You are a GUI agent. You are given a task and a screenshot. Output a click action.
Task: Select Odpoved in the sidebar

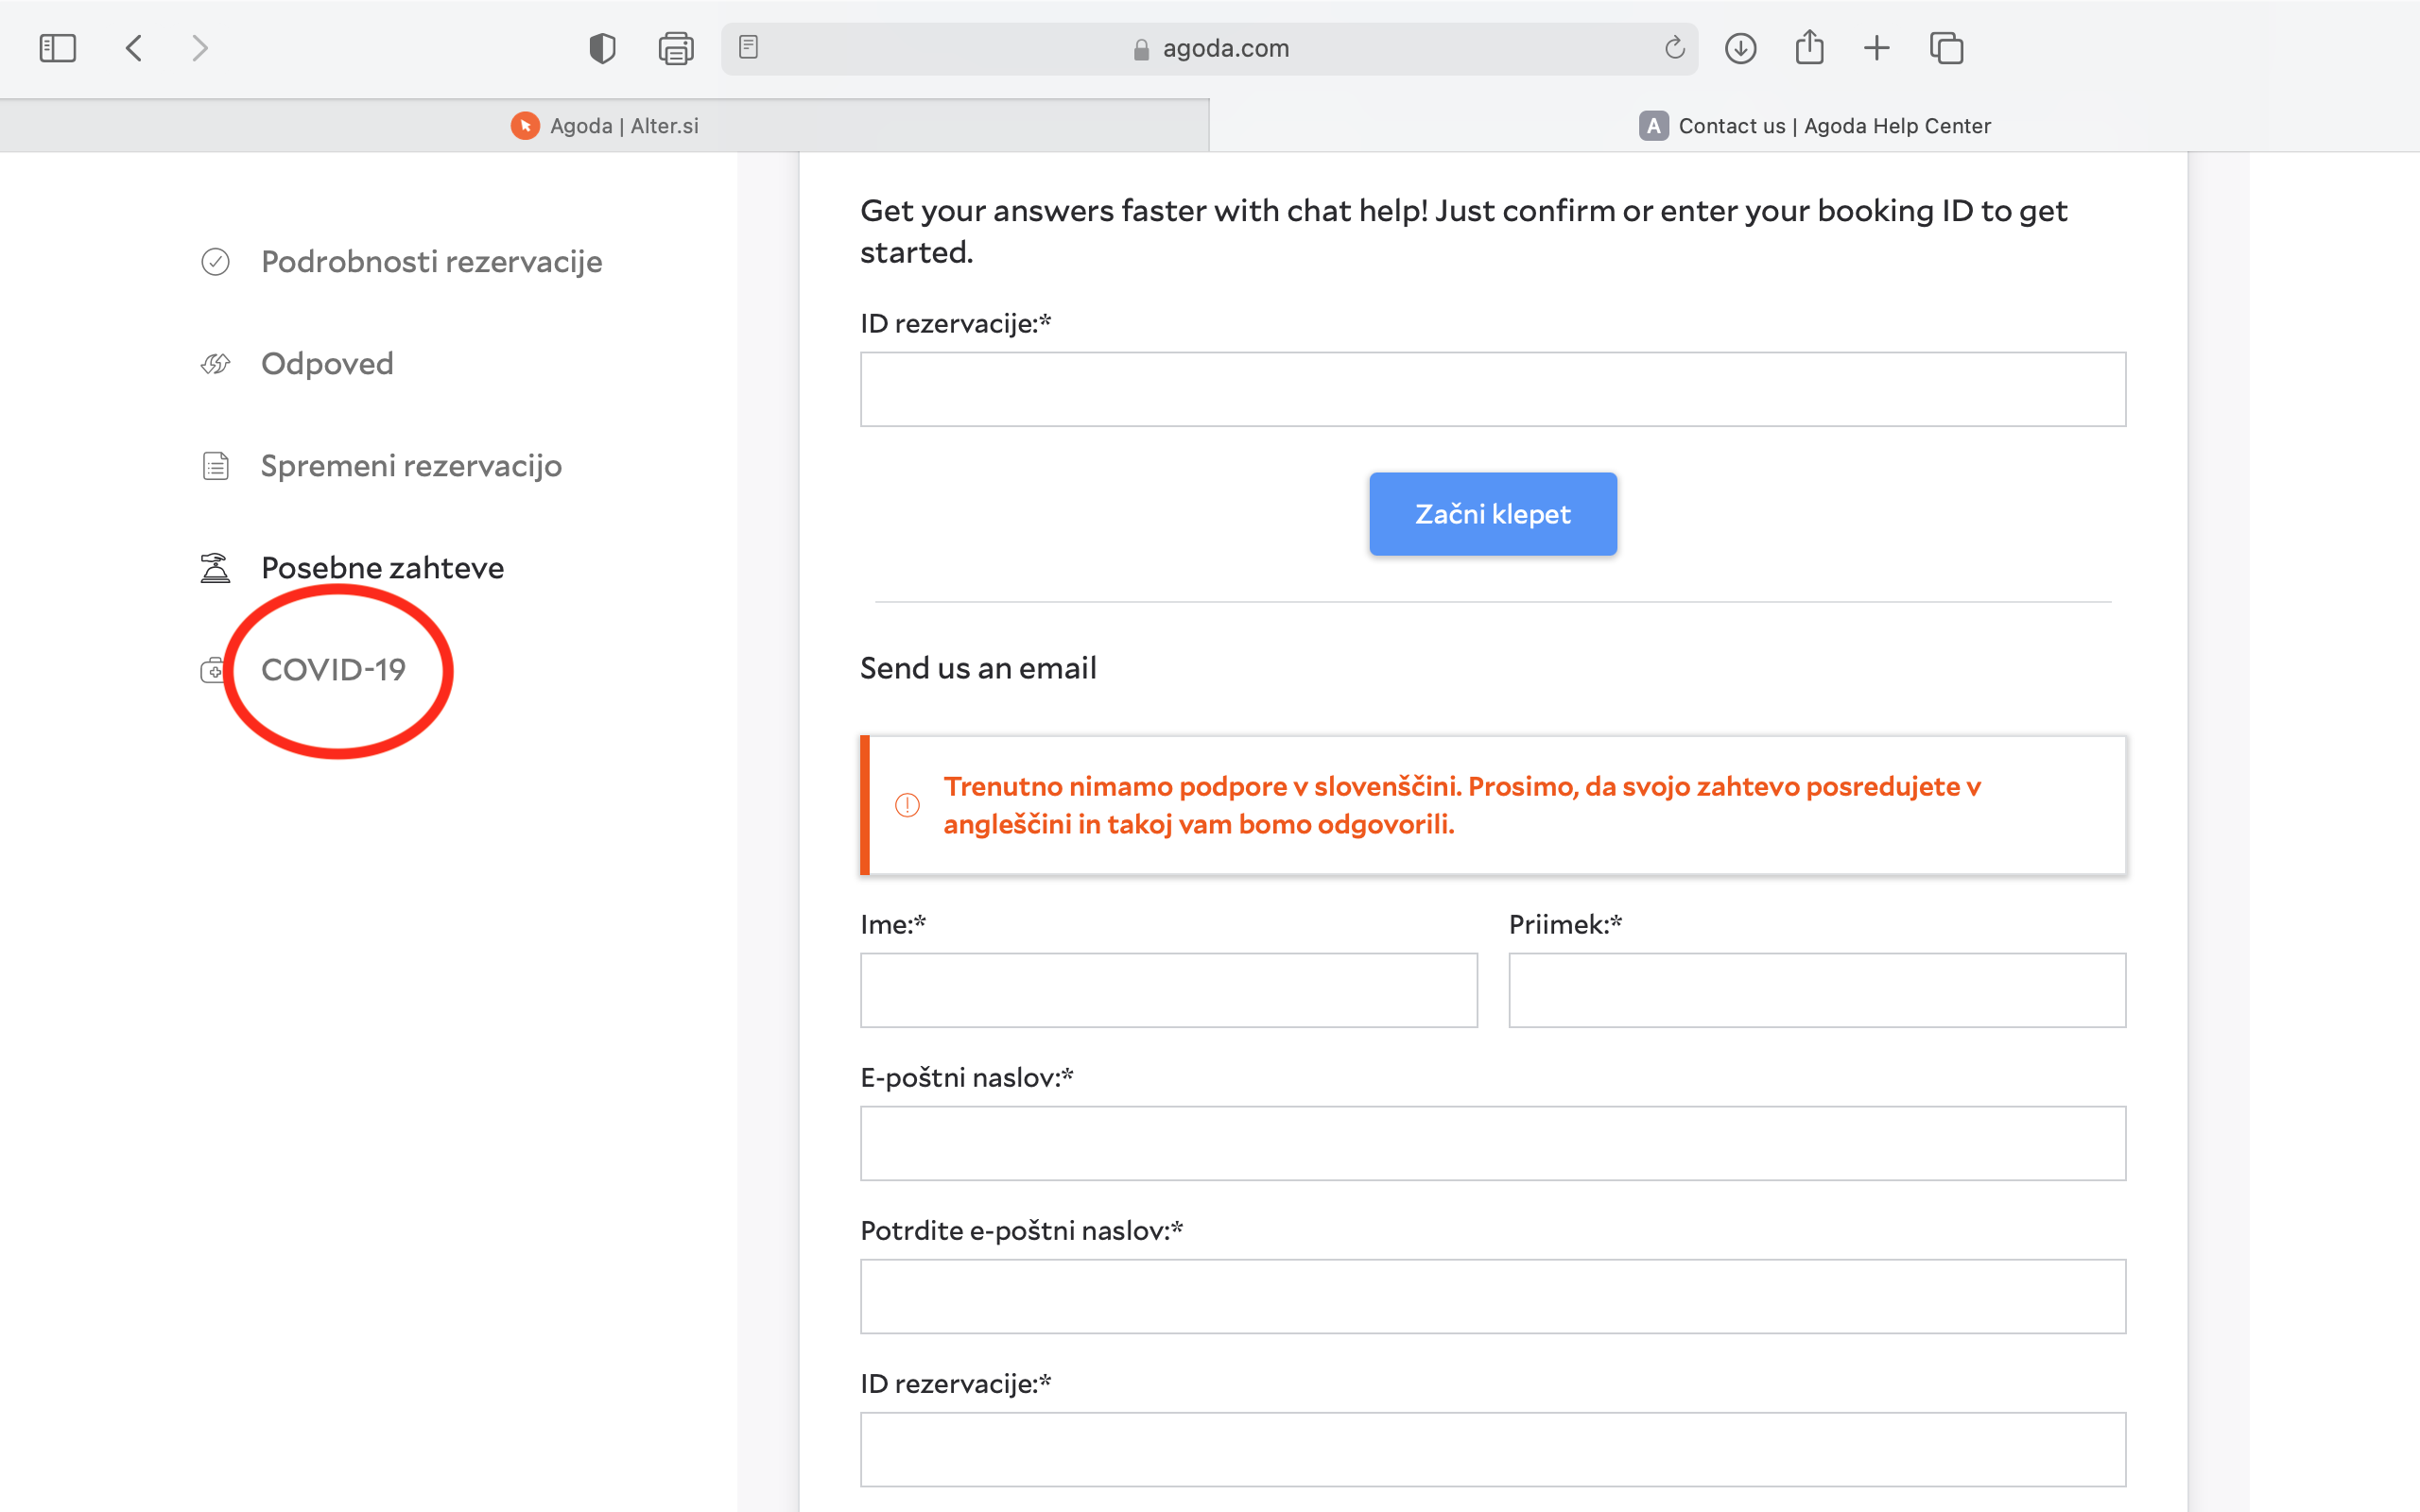click(327, 364)
